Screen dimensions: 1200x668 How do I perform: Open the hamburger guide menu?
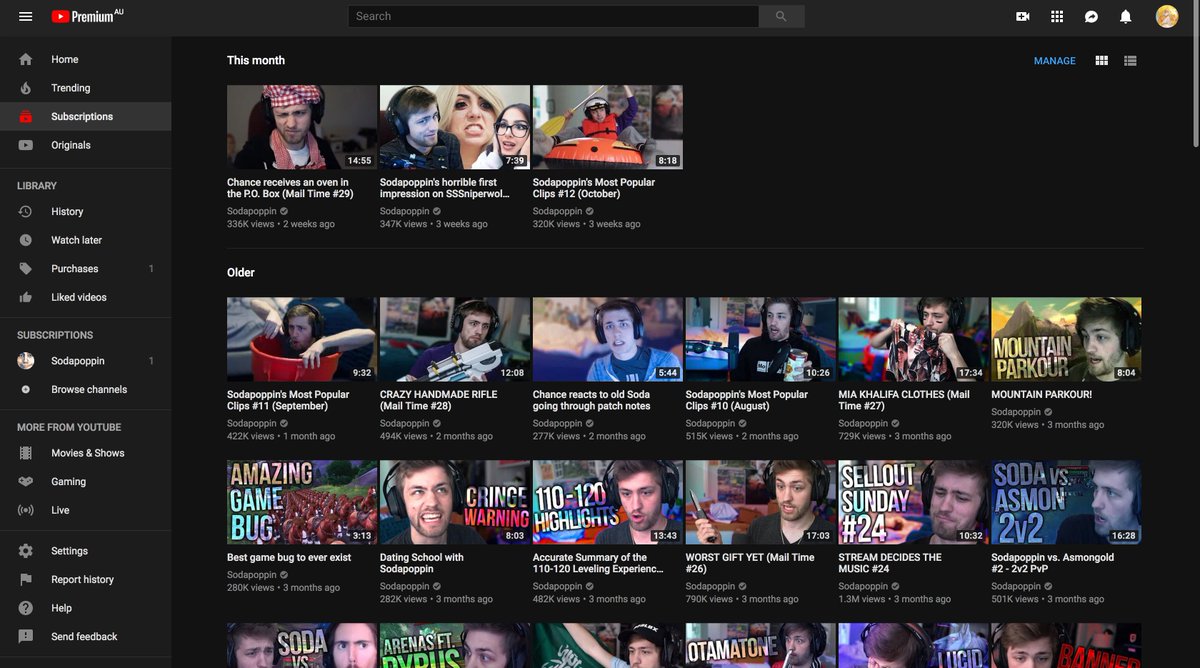26,16
